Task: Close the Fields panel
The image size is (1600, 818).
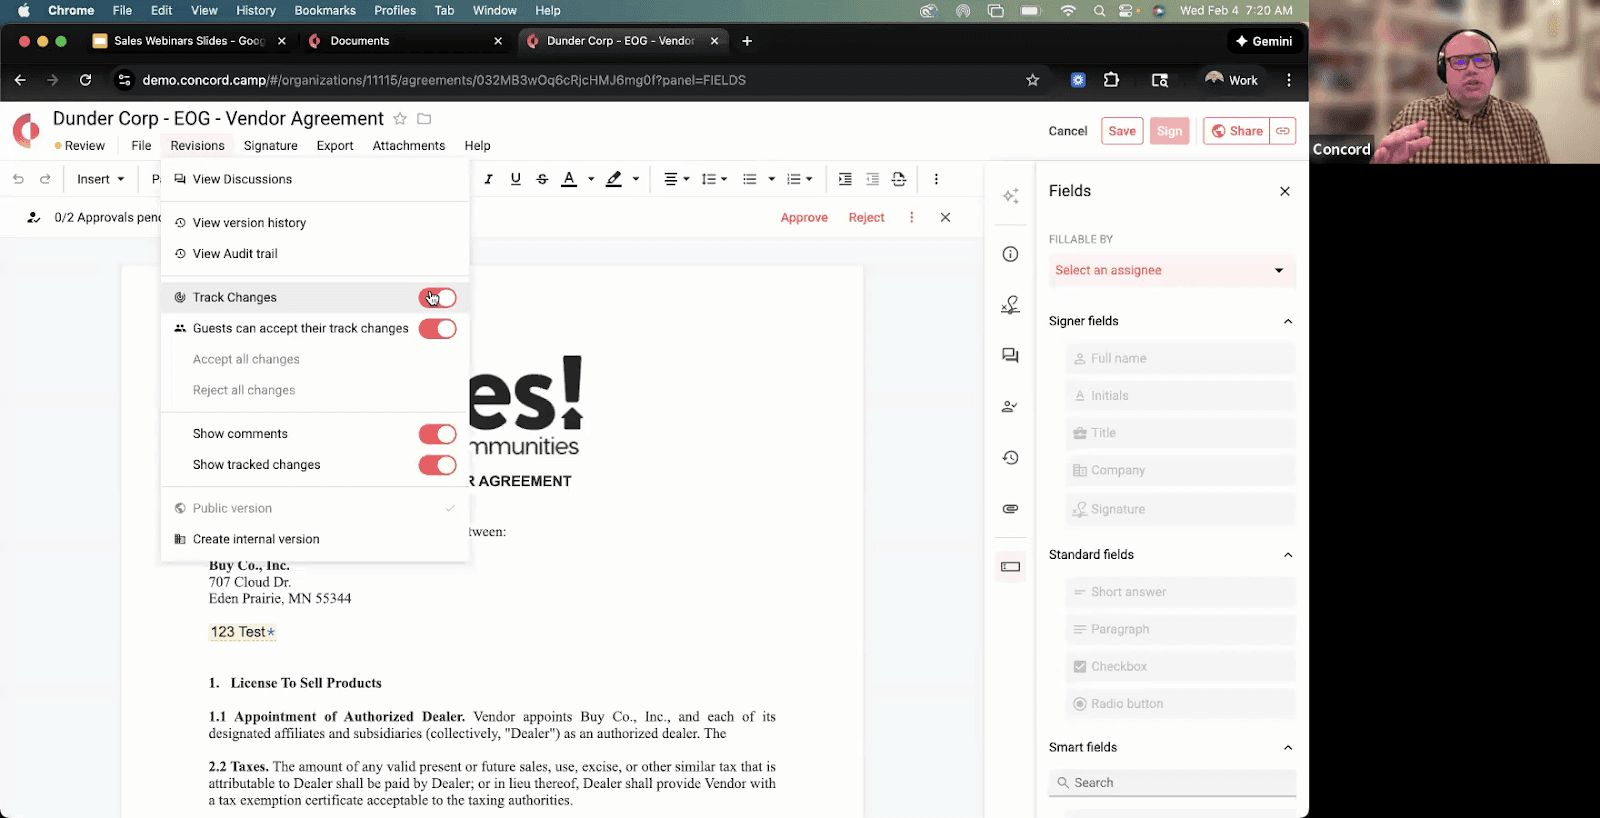Action: tap(1285, 191)
